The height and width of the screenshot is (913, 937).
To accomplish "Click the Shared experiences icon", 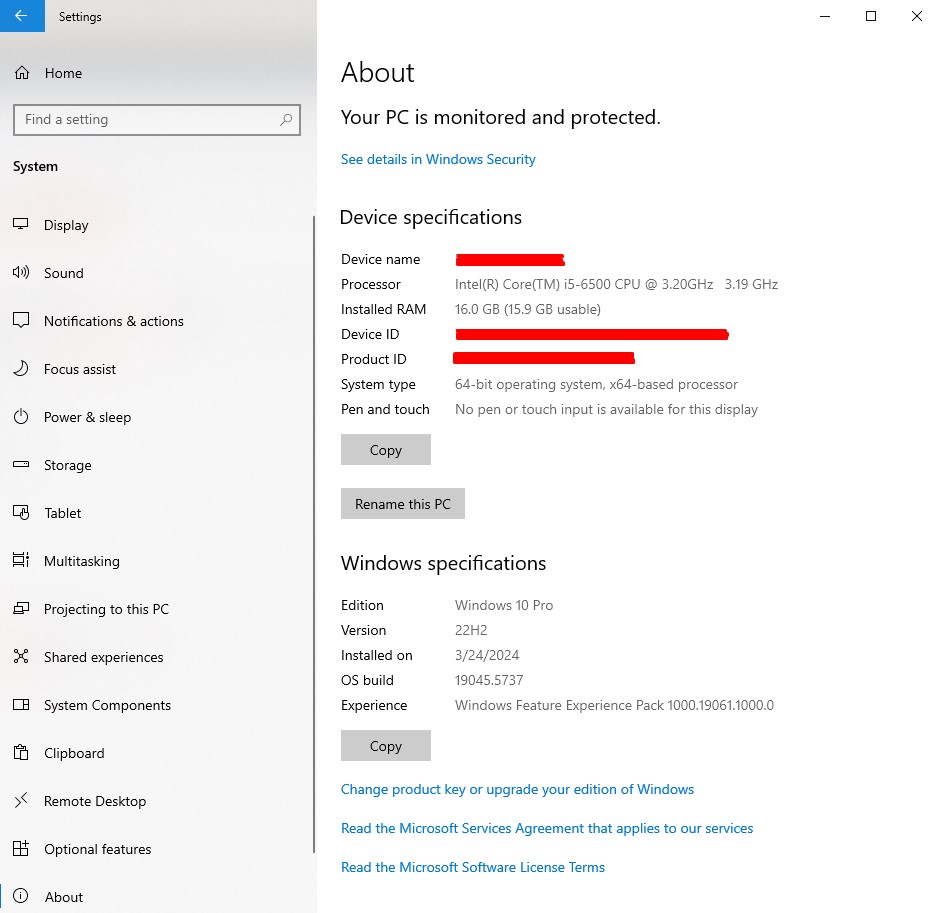I will click(21, 656).
